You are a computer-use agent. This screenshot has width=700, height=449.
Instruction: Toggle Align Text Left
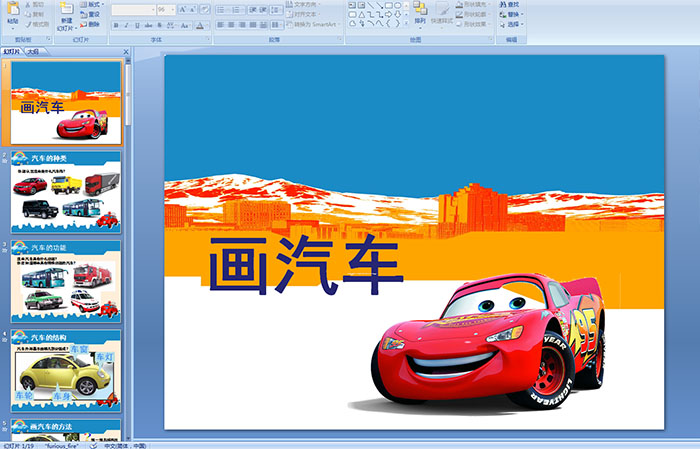click(x=221, y=25)
